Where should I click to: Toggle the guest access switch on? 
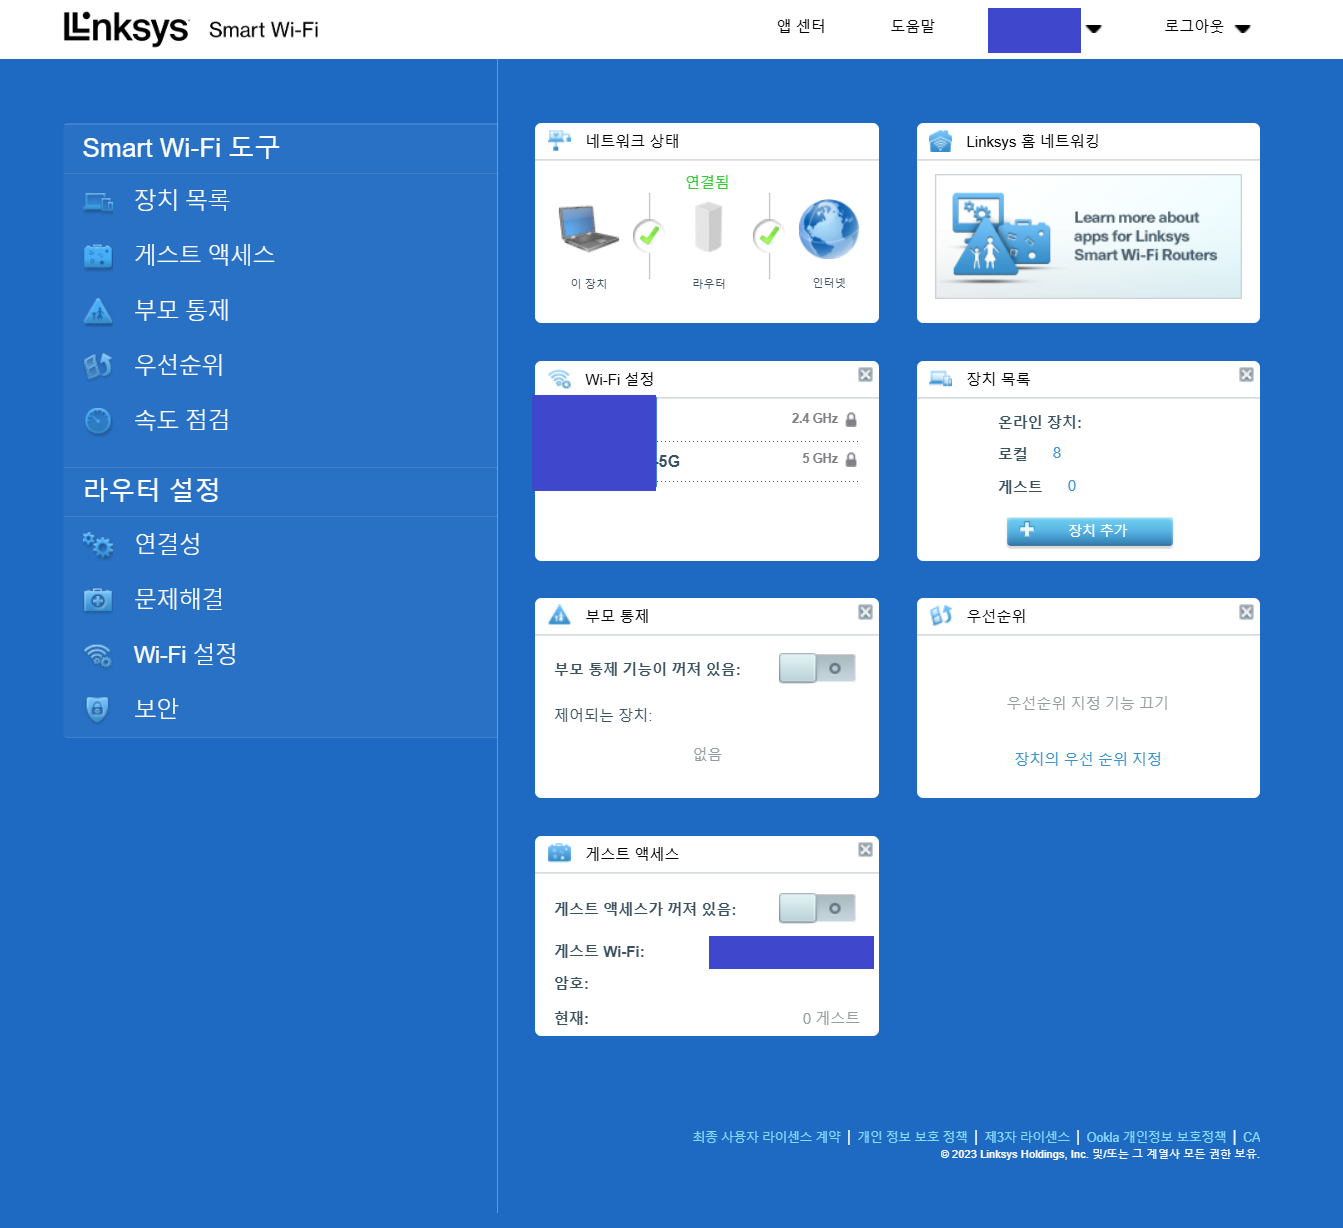(817, 908)
